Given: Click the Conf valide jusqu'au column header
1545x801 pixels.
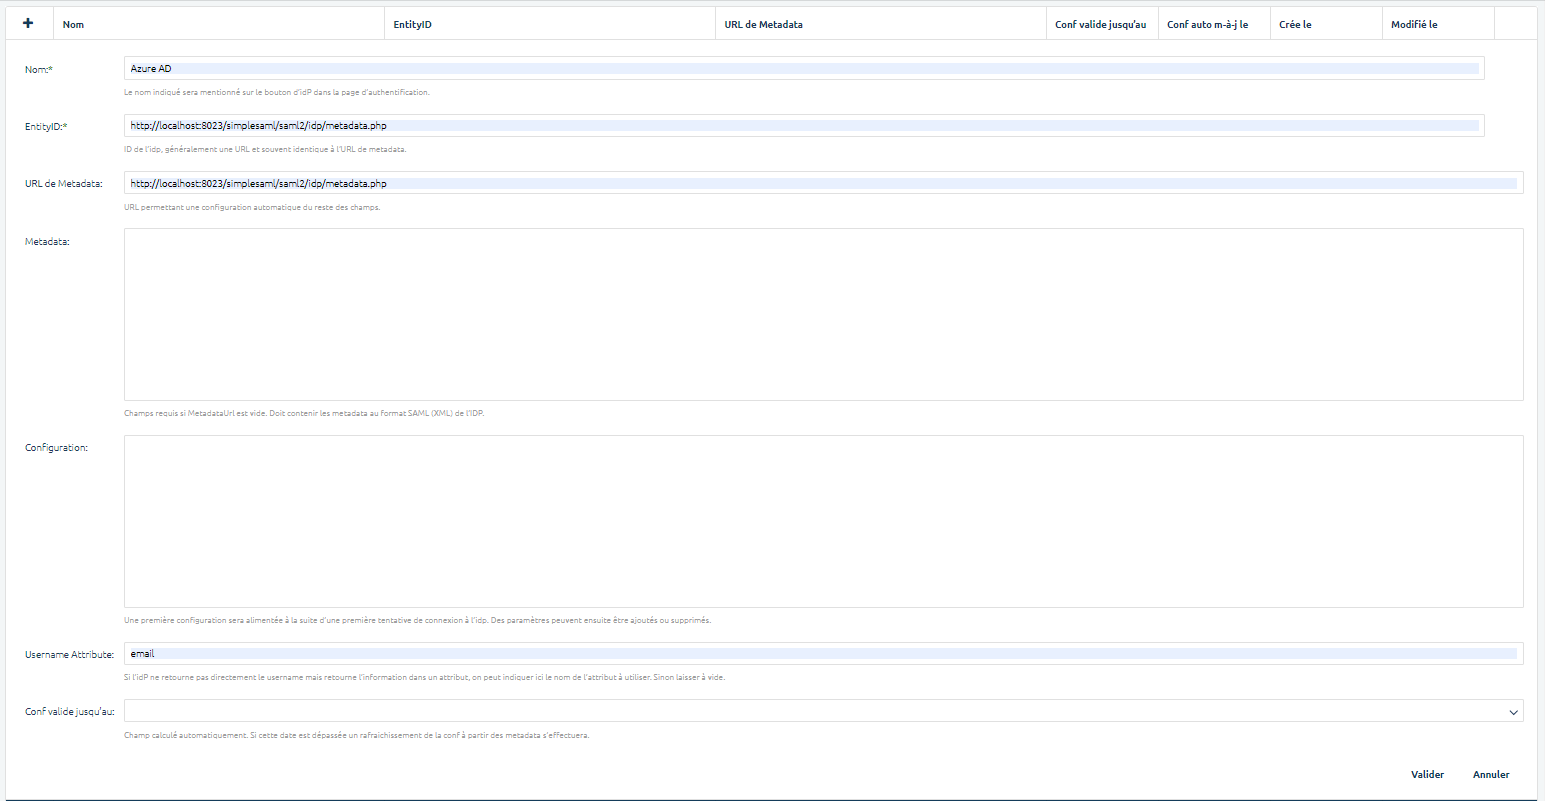Looking at the screenshot, I should coord(1100,24).
